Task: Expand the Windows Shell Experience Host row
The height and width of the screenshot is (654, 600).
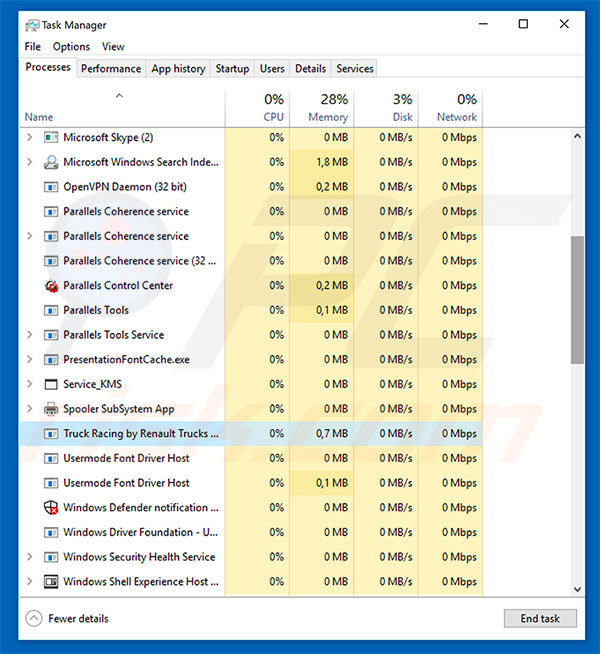Action: [29, 581]
